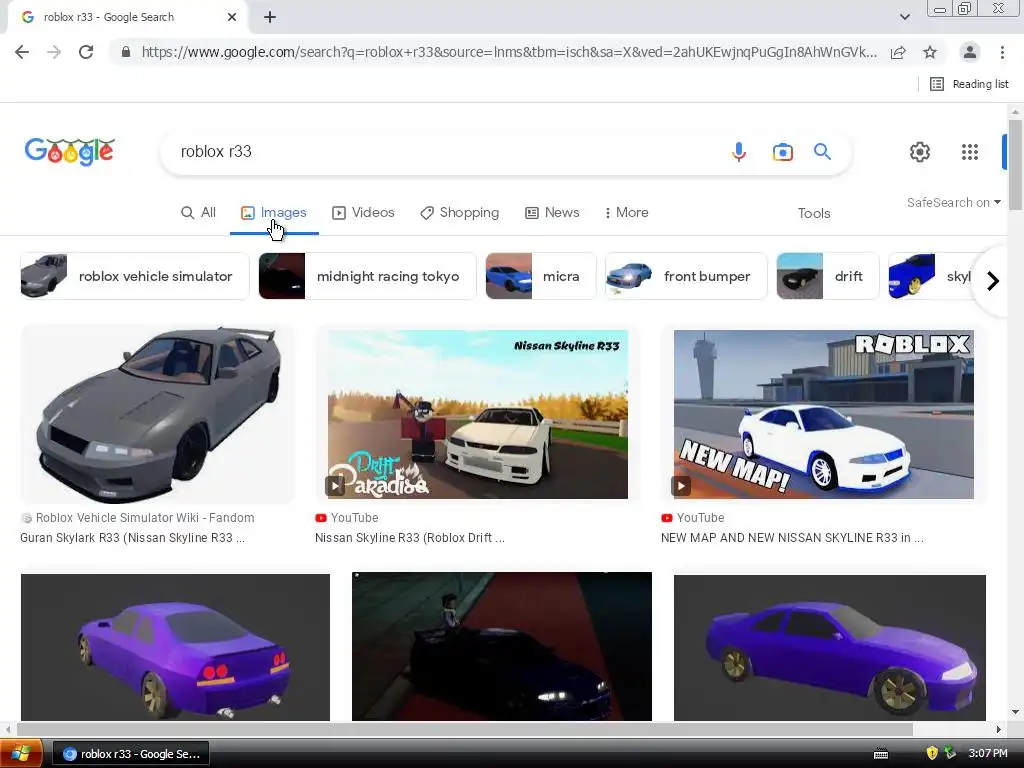Go back with the browser back arrow

point(22,52)
